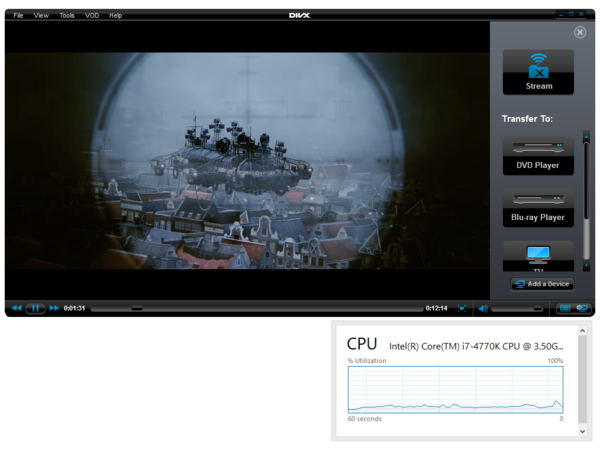Click the Stream button
The height and width of the screenshot is (450, 600).
[x=538, y=72]
